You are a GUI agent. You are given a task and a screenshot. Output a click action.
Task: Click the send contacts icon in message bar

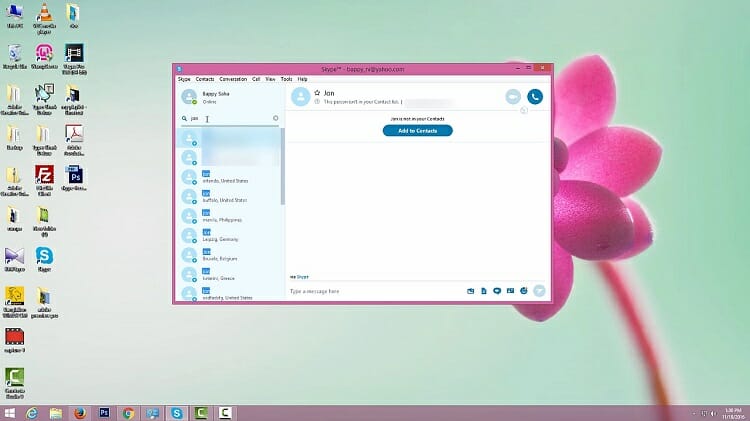click(x=510, y=291)
